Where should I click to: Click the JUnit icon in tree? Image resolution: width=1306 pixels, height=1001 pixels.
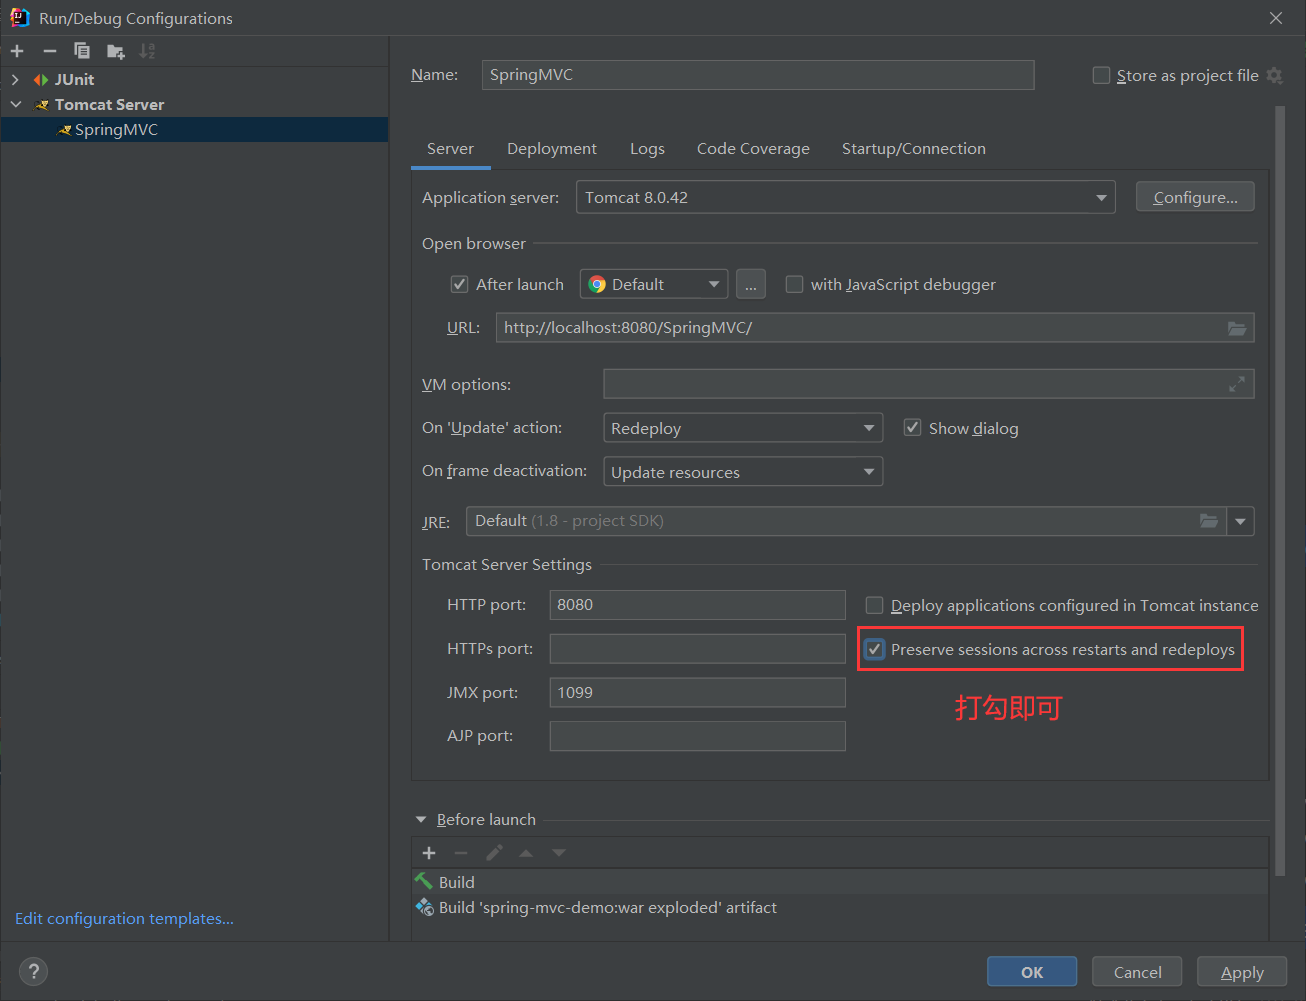pyautogui.click(x=41, y=80)
